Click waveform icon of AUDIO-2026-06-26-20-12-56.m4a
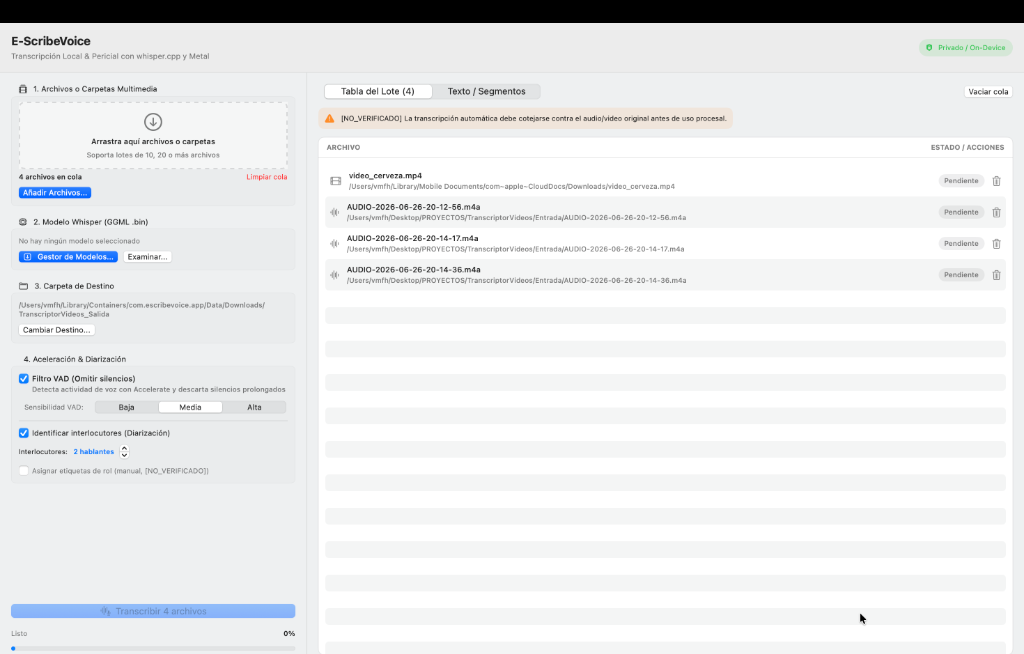 335,212
